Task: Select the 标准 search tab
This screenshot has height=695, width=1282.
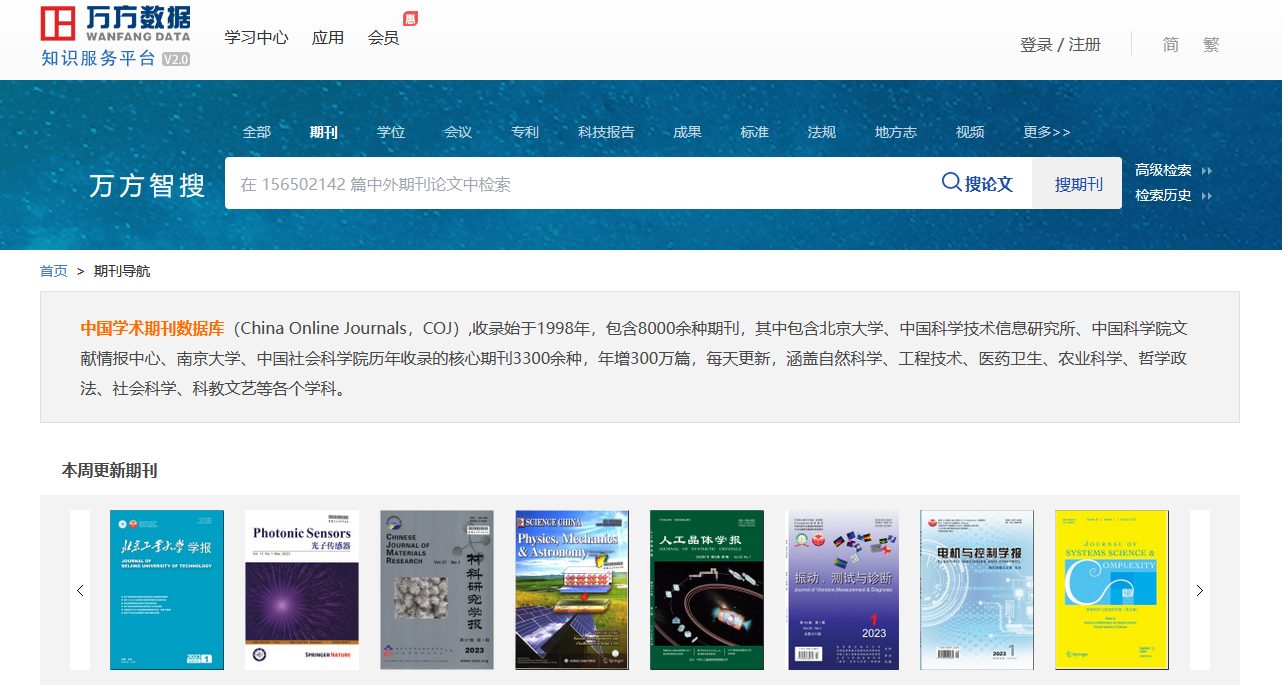Action: (754, 132)
